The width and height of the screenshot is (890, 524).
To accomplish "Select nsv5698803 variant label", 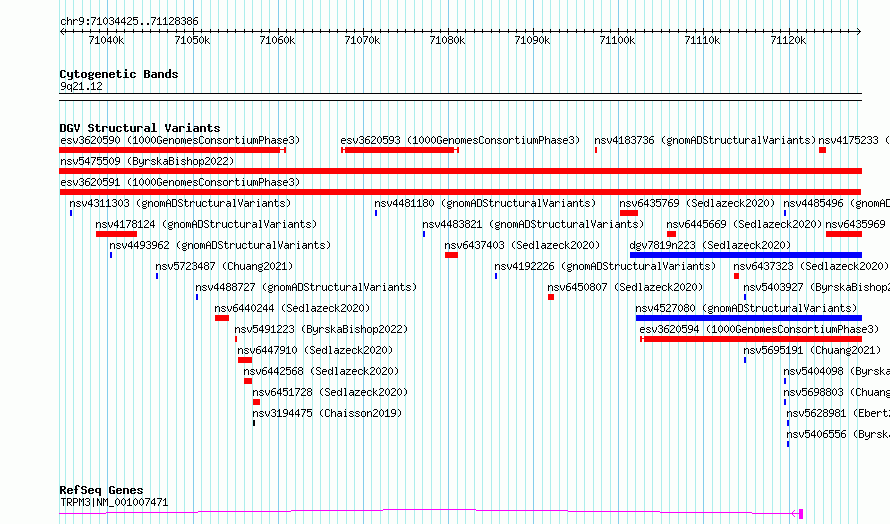I will (x=836, y=392).
